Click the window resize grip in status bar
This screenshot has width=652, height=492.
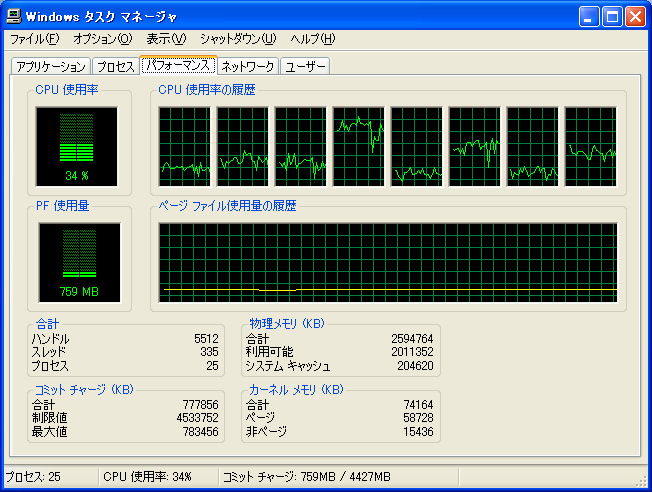tap(642, 481)
